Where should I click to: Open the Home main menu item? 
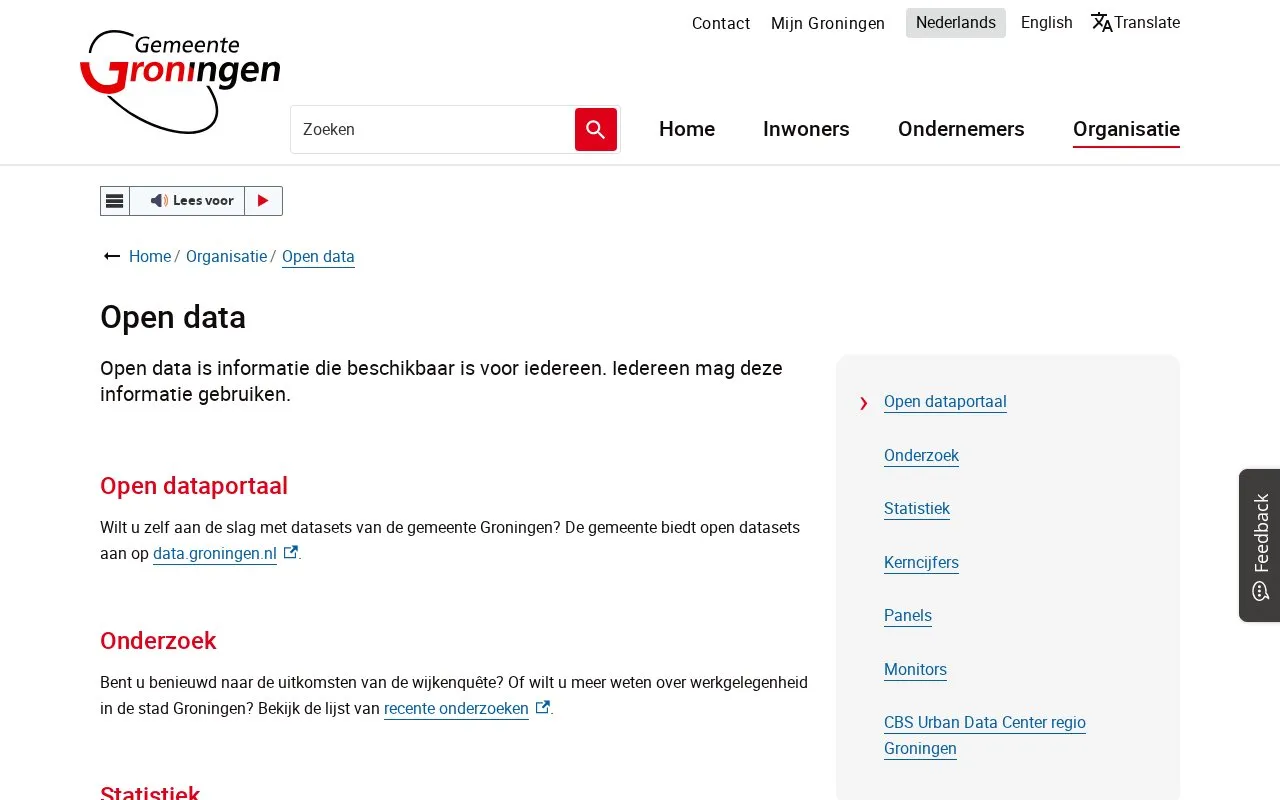click(x=687, y=129)
